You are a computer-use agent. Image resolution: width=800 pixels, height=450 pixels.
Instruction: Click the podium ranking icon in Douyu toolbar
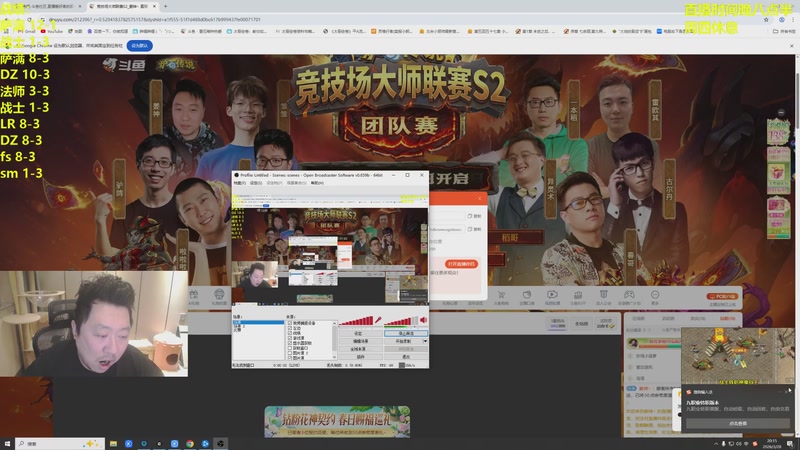click(x=578, y=294)
